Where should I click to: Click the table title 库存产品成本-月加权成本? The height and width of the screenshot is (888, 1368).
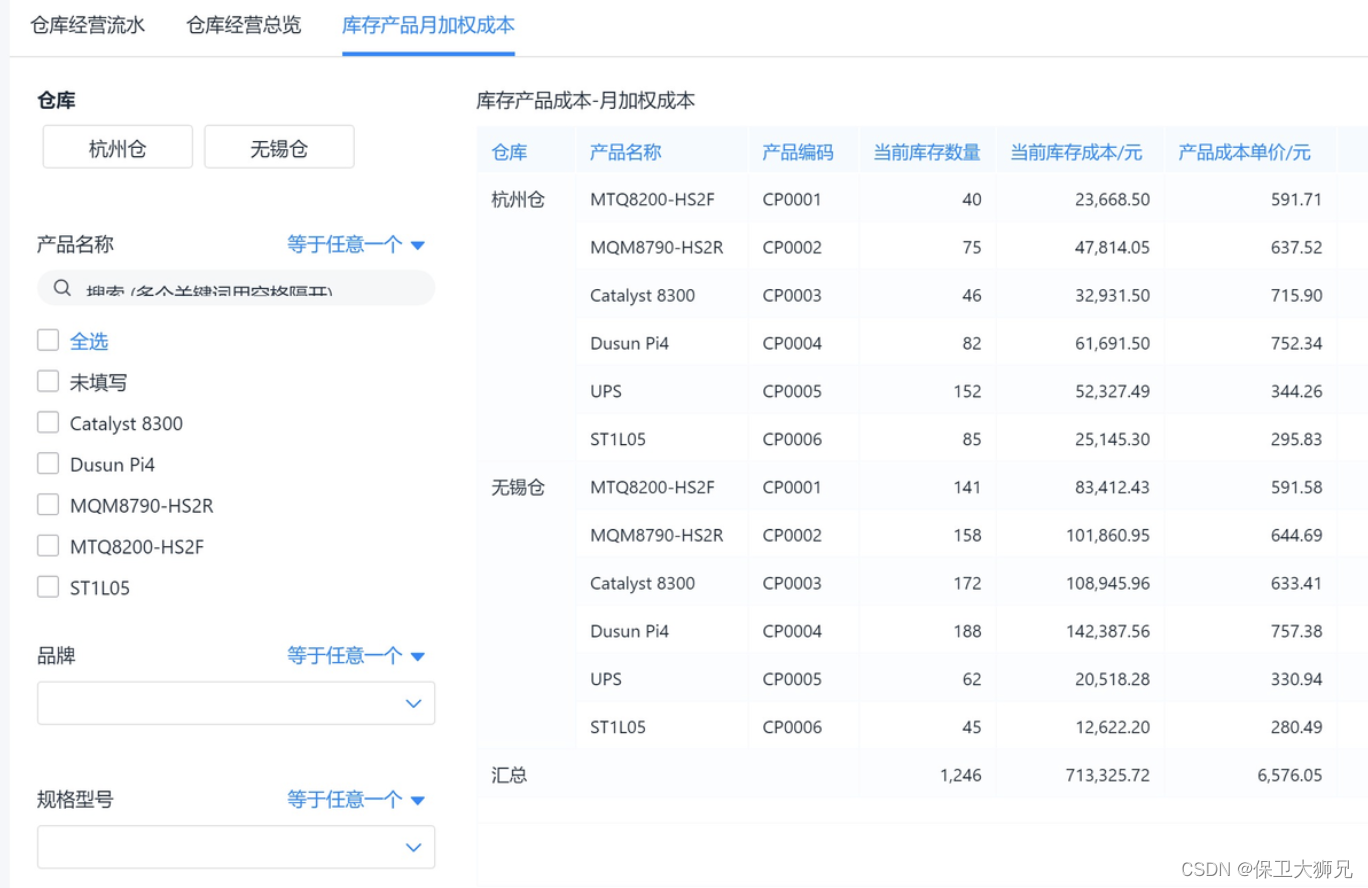(586, 100)
